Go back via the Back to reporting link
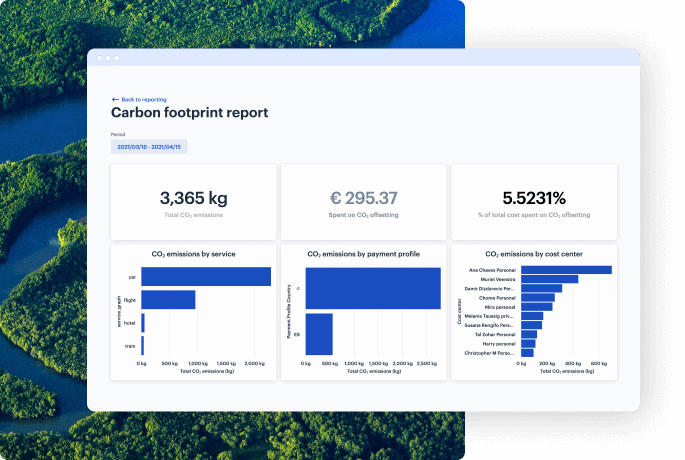The height and width of the screenshot is (460, 685). tap(139, 100)
